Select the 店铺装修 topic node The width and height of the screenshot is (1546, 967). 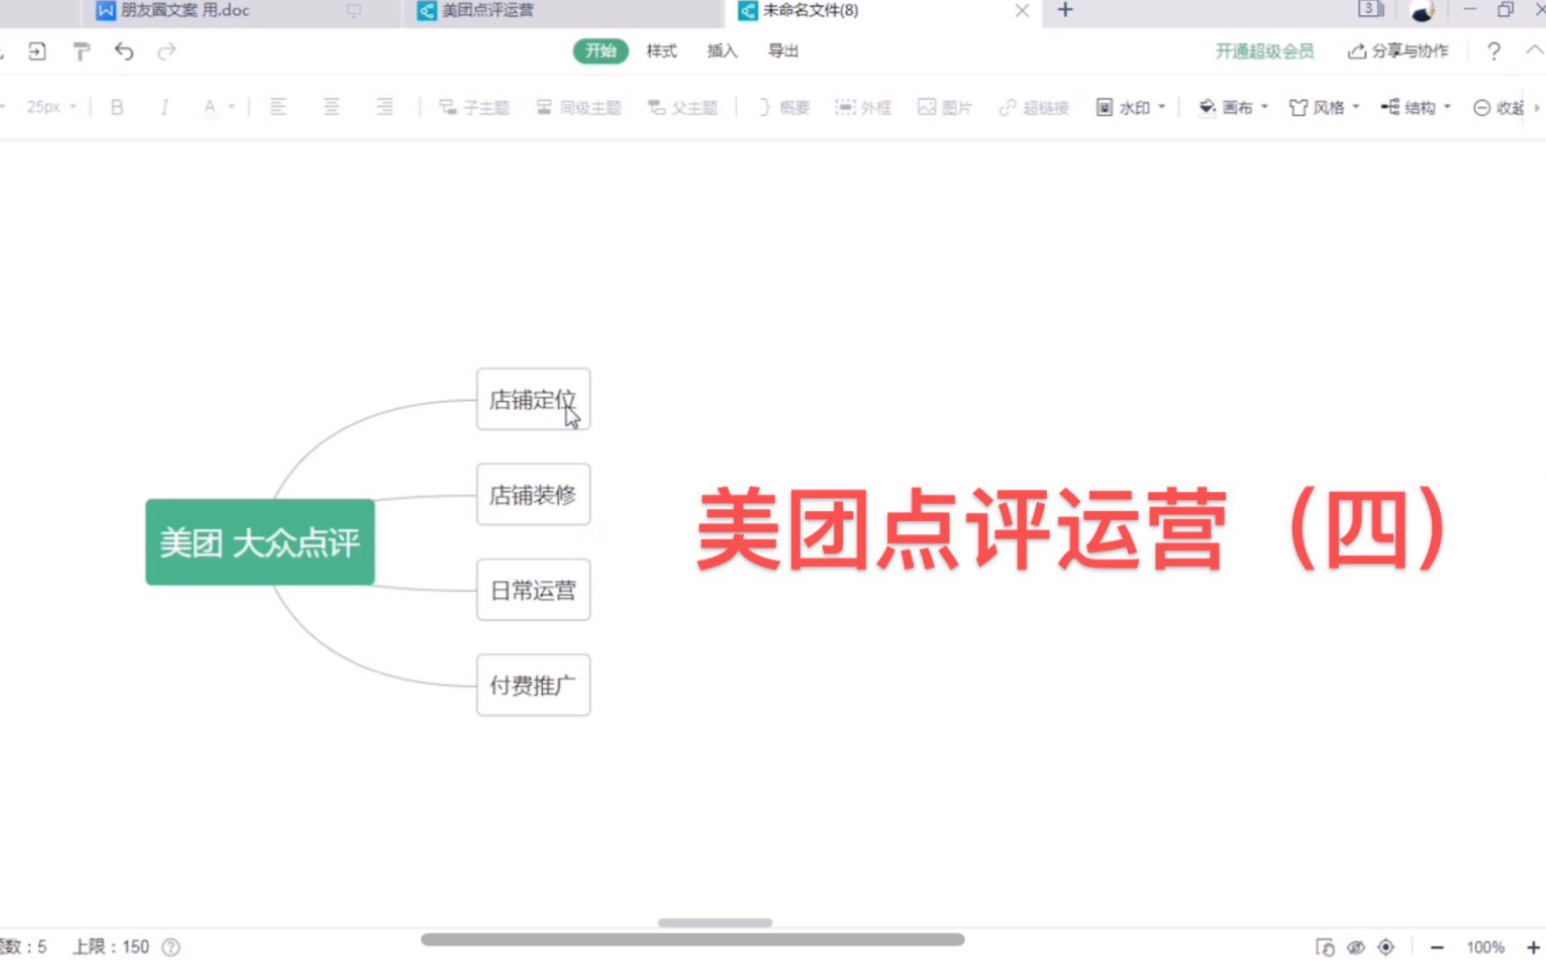coord(533,494)
